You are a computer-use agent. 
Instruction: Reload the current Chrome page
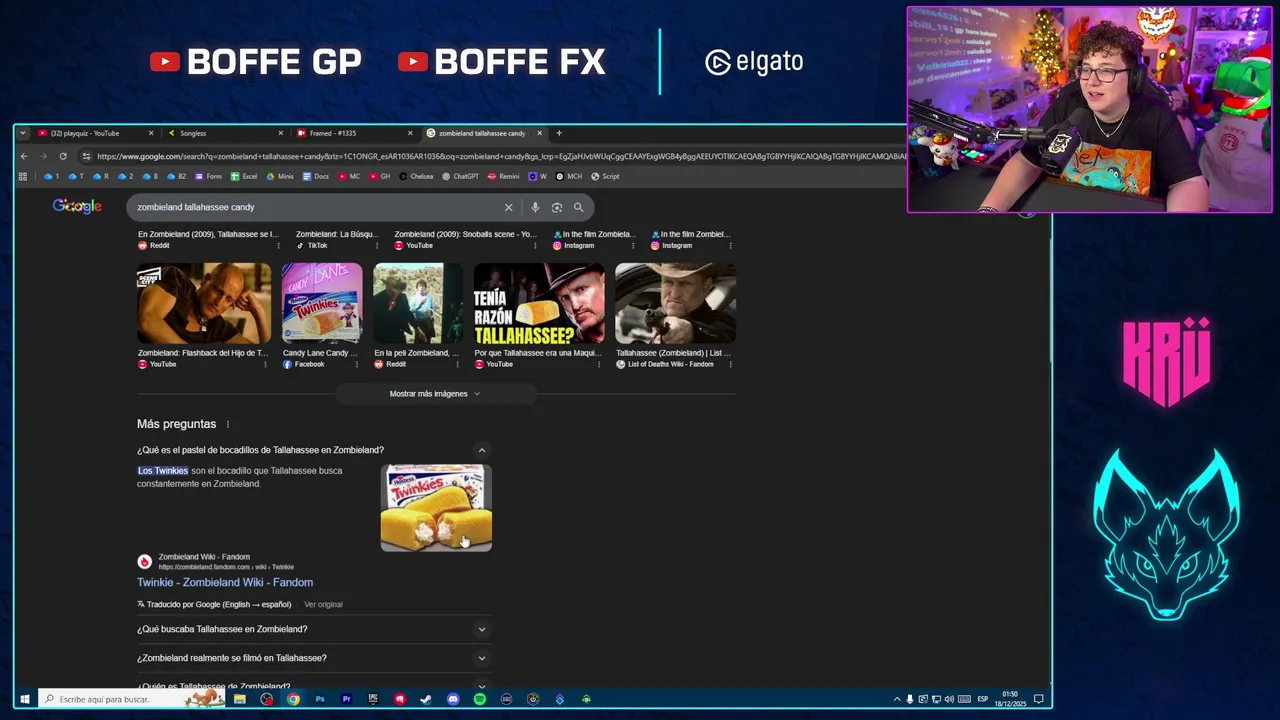[63, 156]
